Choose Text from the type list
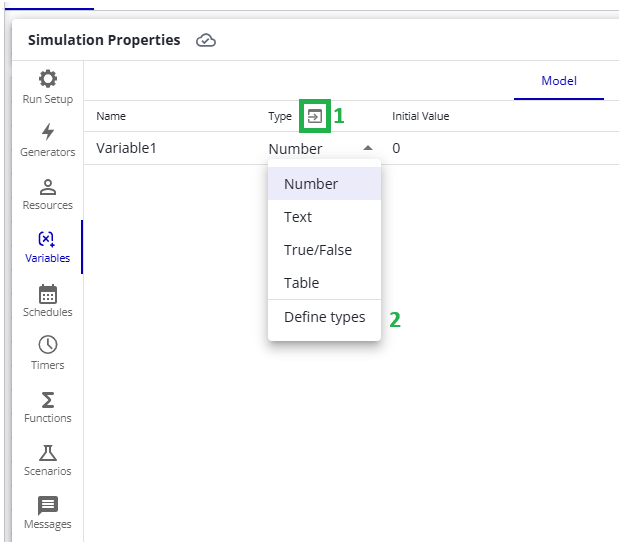The height and width of the screenshot is (542, 620). (298, 217)
